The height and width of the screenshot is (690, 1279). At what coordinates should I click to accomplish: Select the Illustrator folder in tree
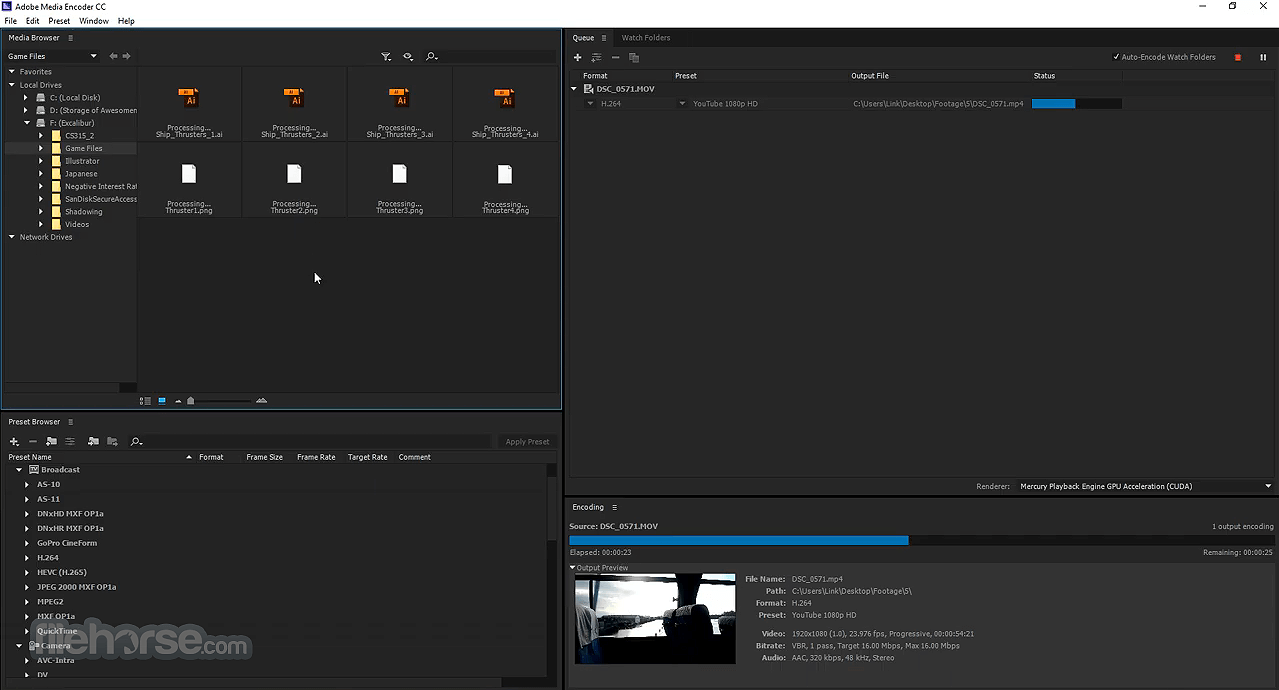82,161
